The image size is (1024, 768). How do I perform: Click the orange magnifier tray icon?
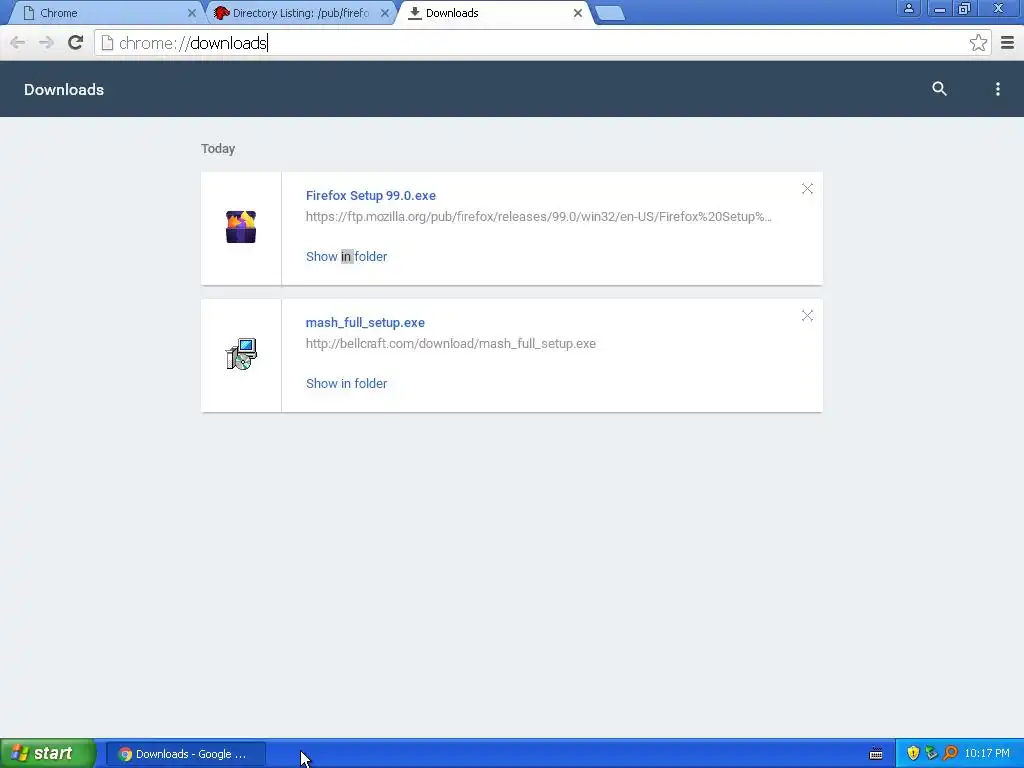pyautogui.click(x=950, y=754)
